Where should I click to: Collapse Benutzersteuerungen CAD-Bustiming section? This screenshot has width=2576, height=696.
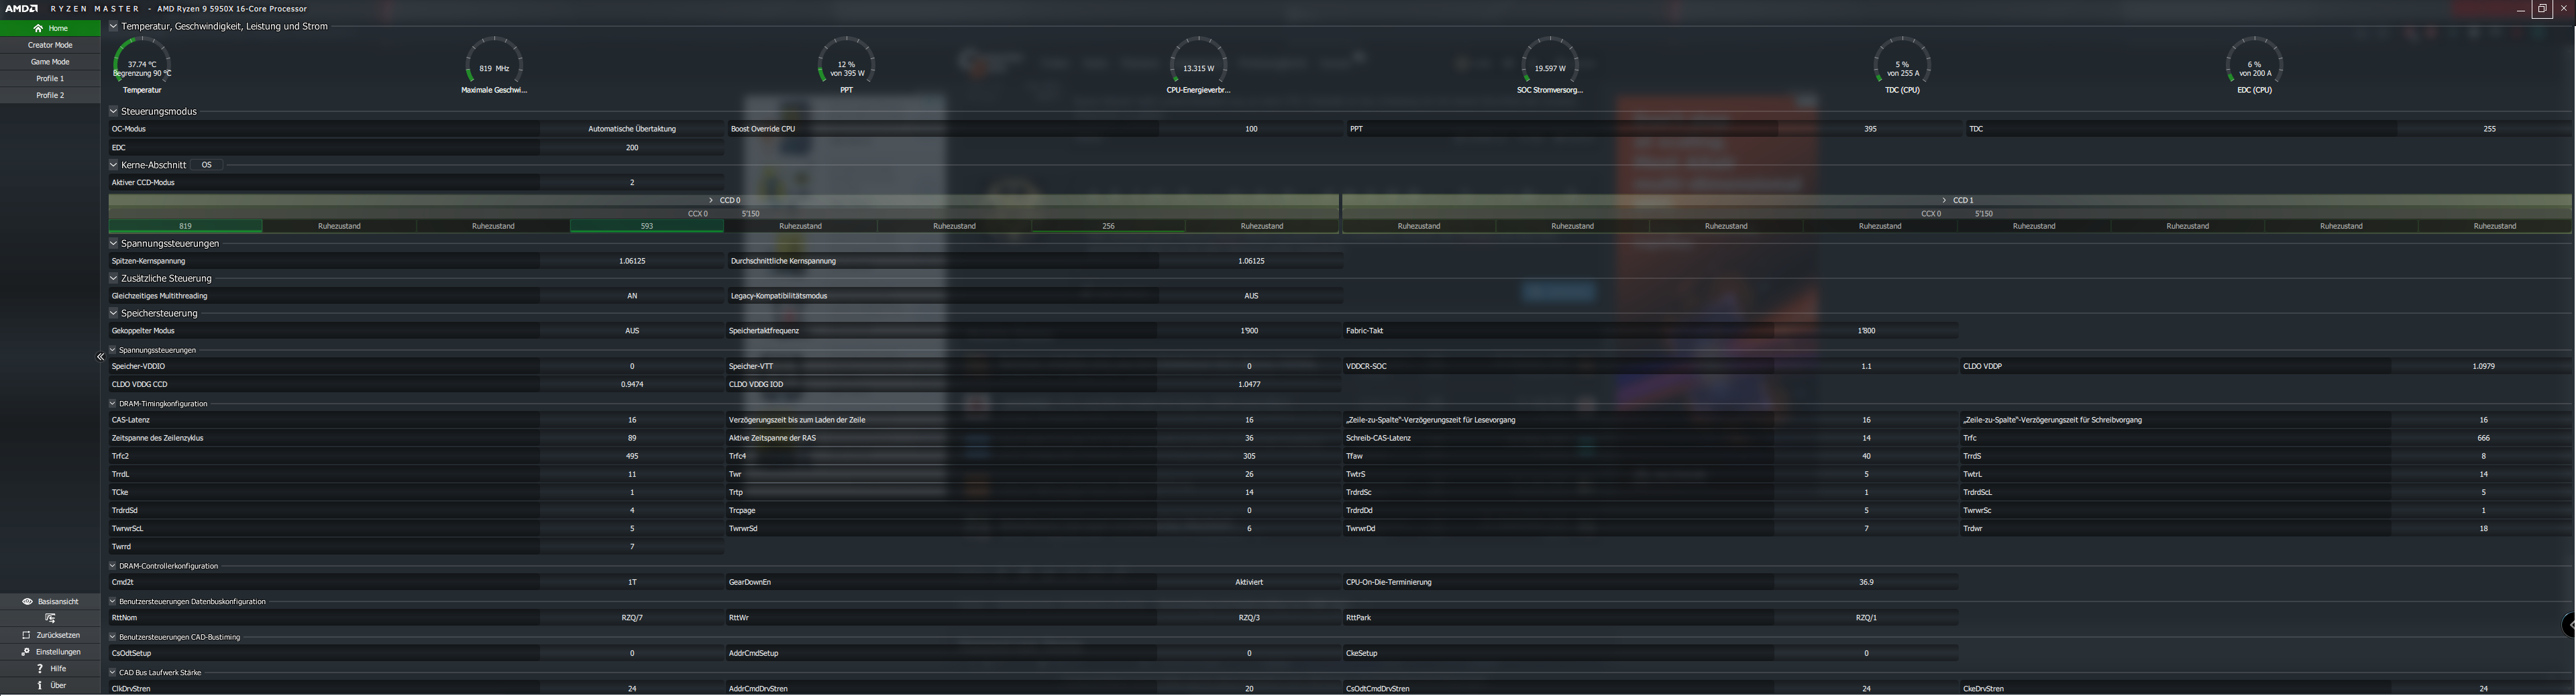(x=113, y=637)
